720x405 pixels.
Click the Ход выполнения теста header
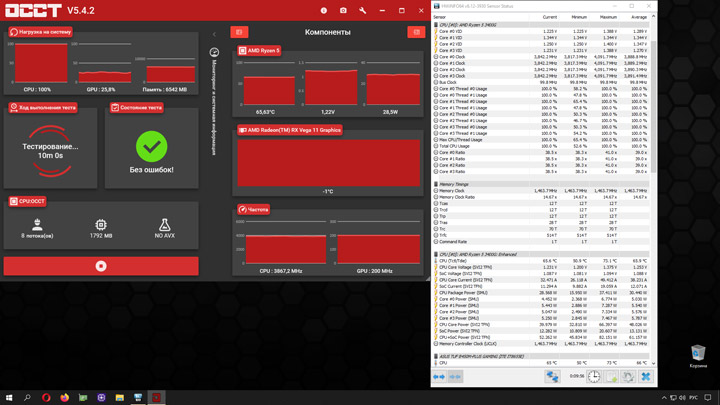43,107
